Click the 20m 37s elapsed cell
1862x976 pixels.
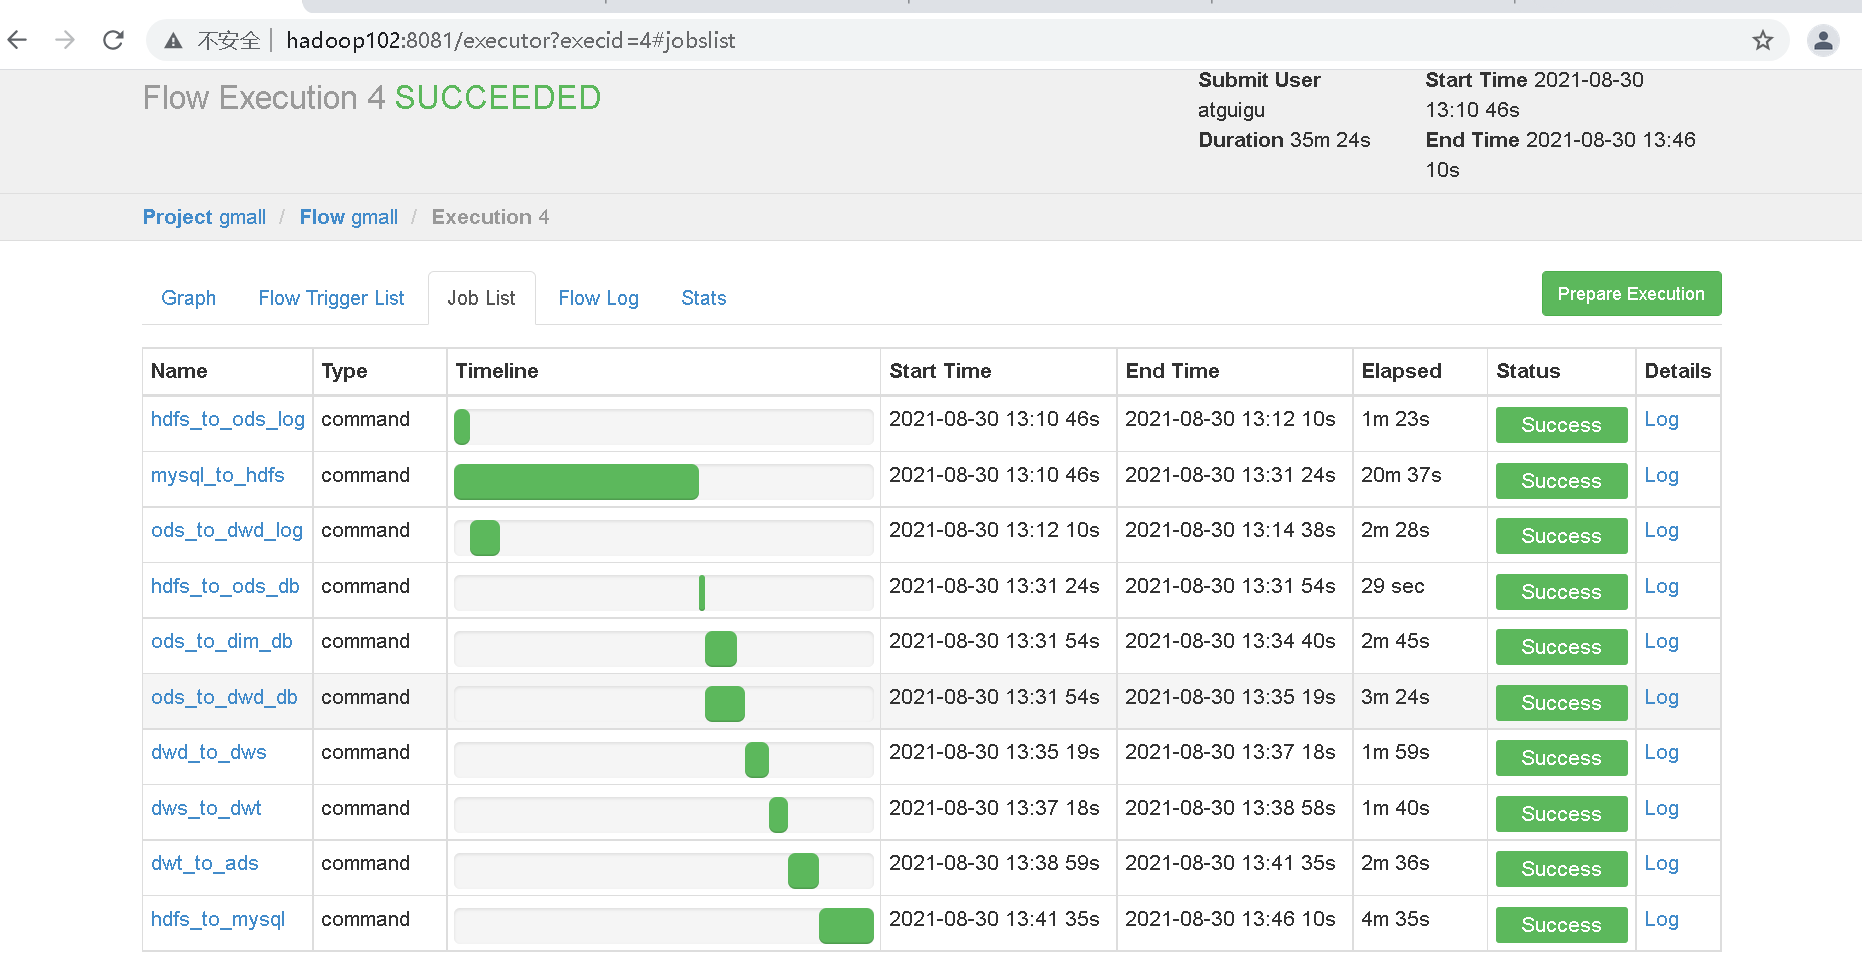click(x=1419, y=479)
